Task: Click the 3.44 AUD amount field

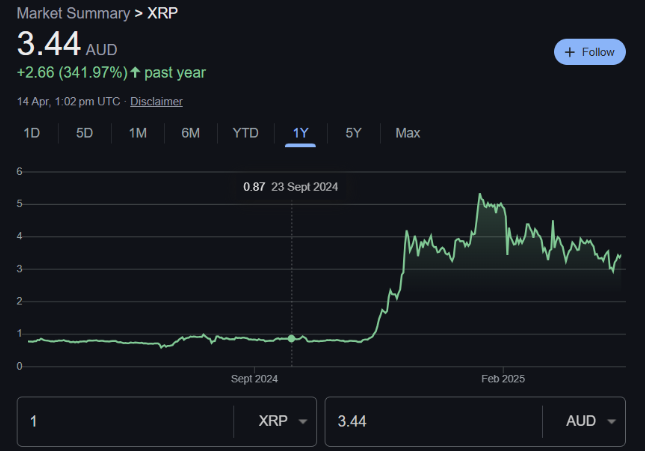Action: click(x=434, y=421)
